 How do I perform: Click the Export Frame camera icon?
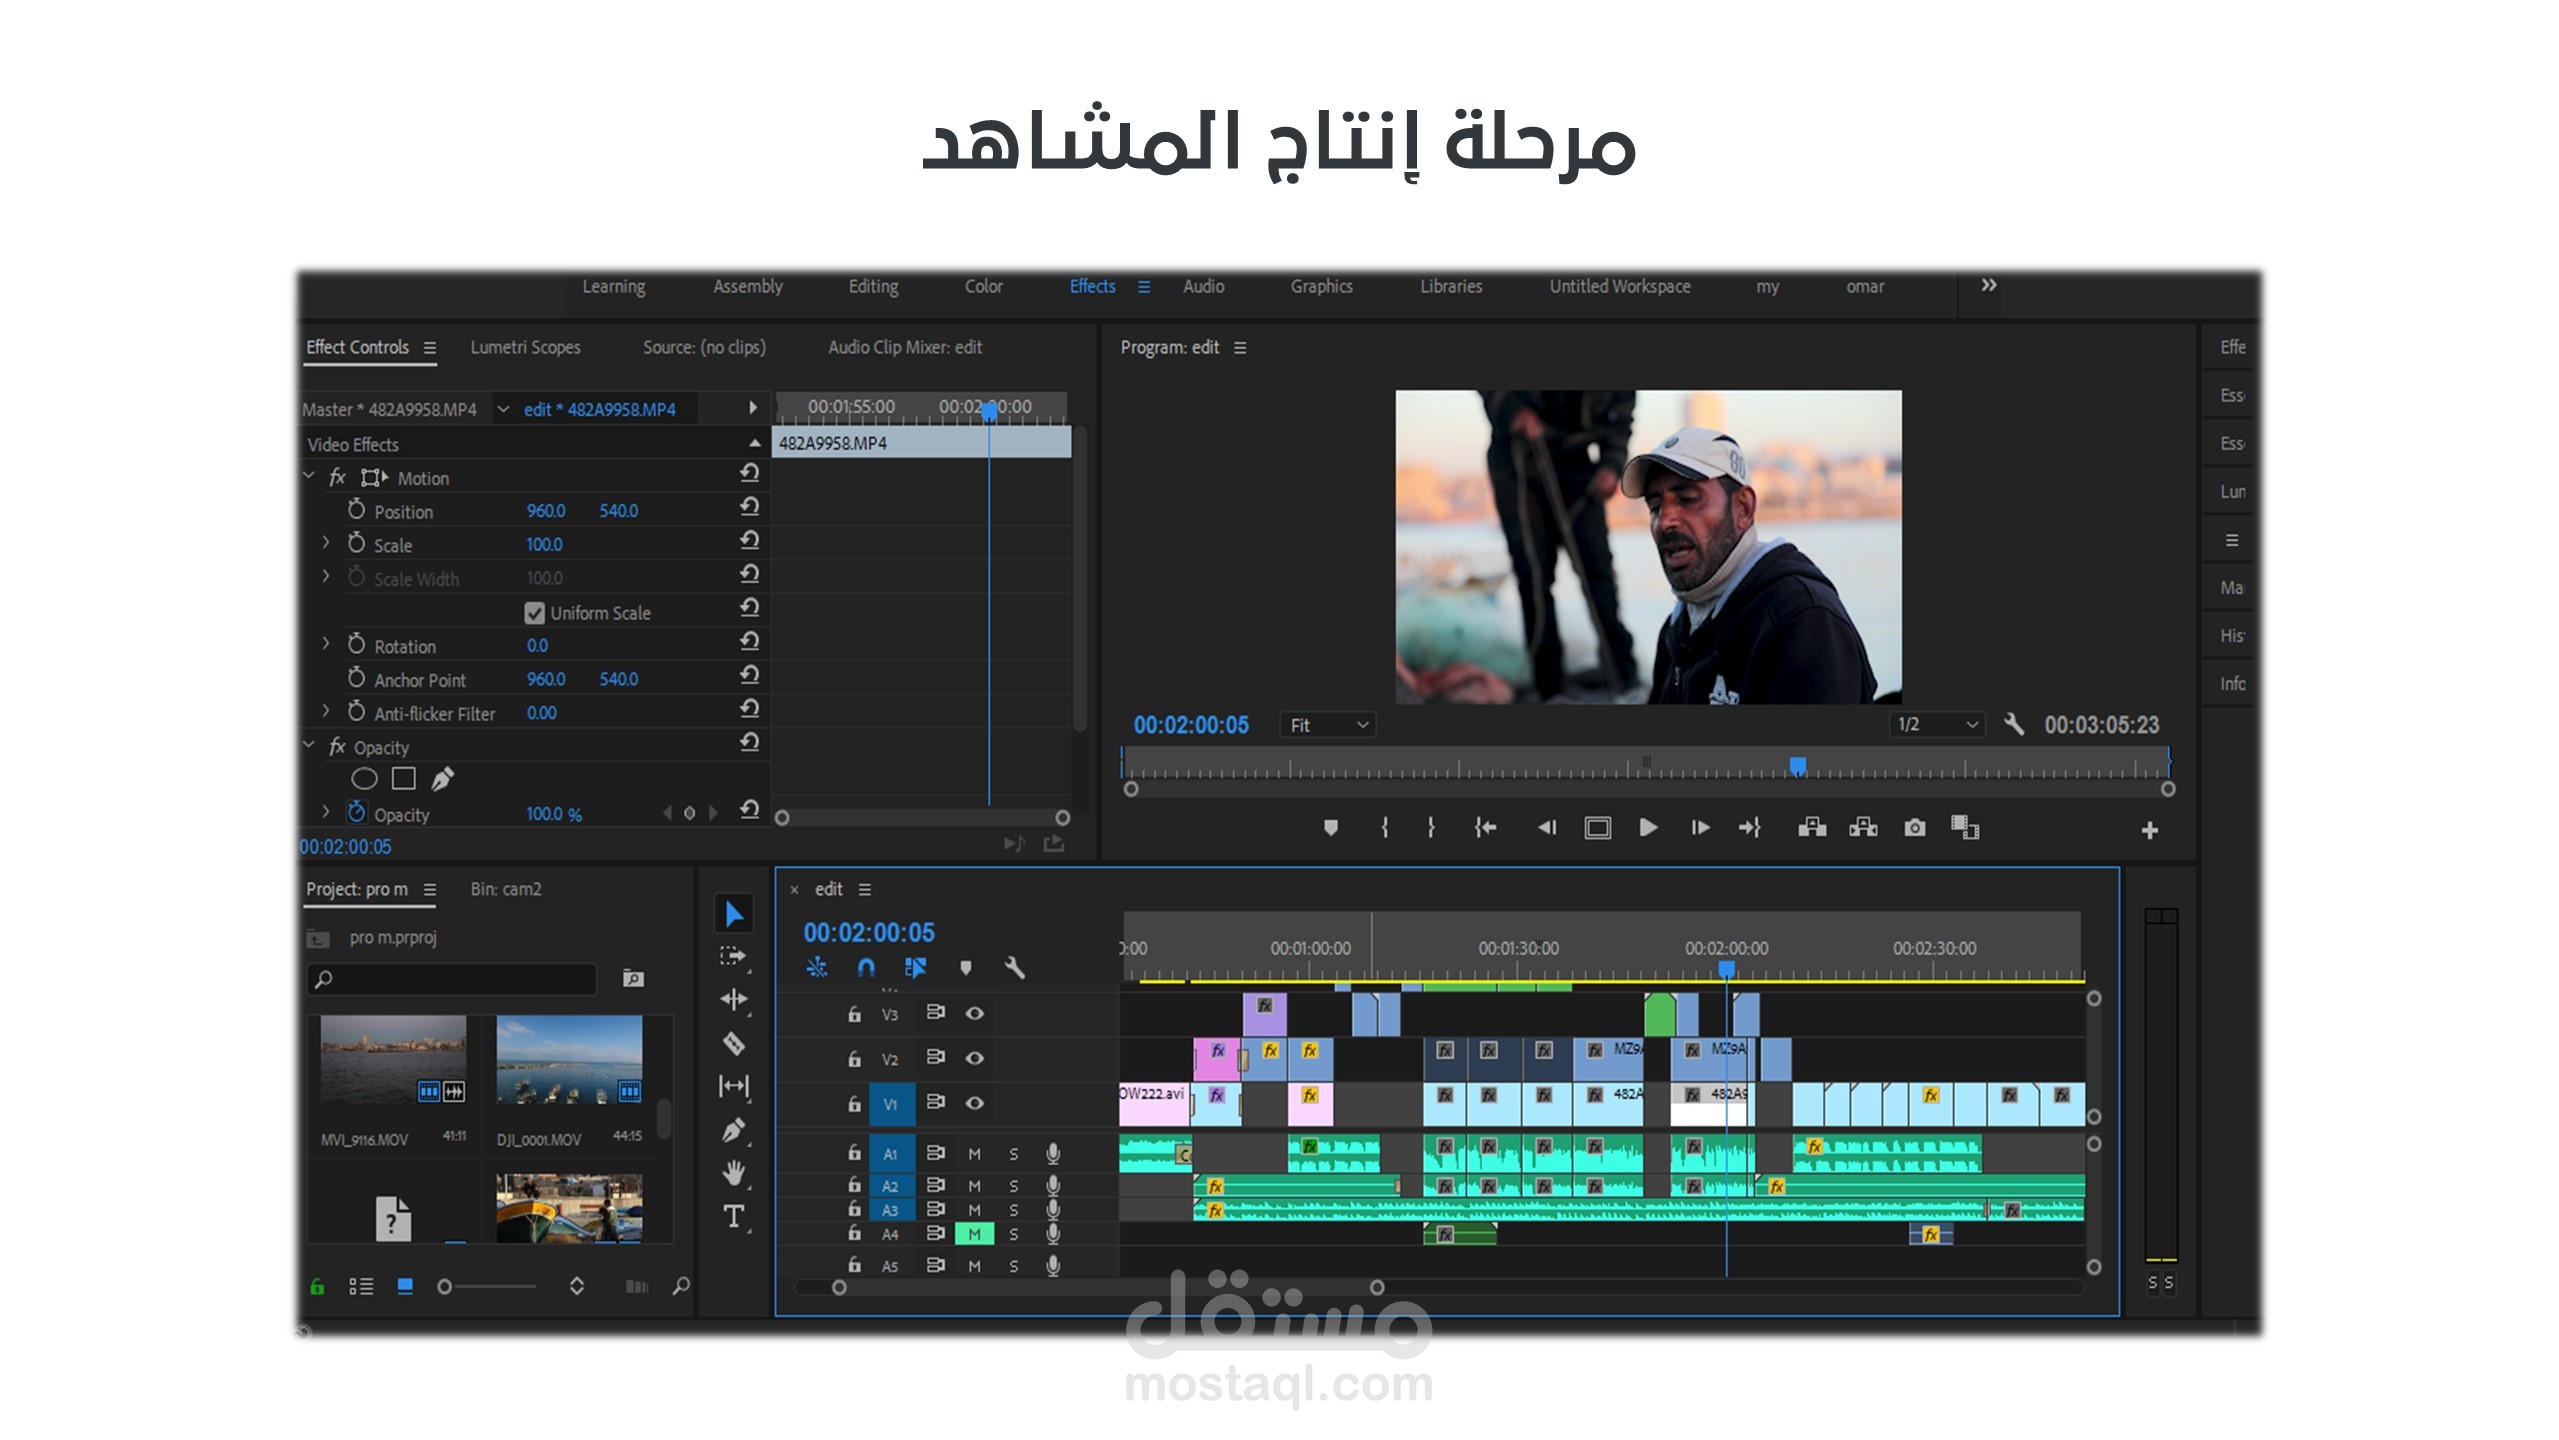[1914, 828]
